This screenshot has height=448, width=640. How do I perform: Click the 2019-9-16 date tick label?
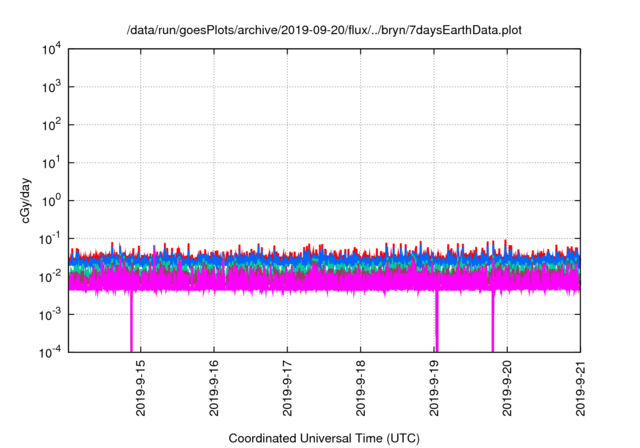pos(214,388)
